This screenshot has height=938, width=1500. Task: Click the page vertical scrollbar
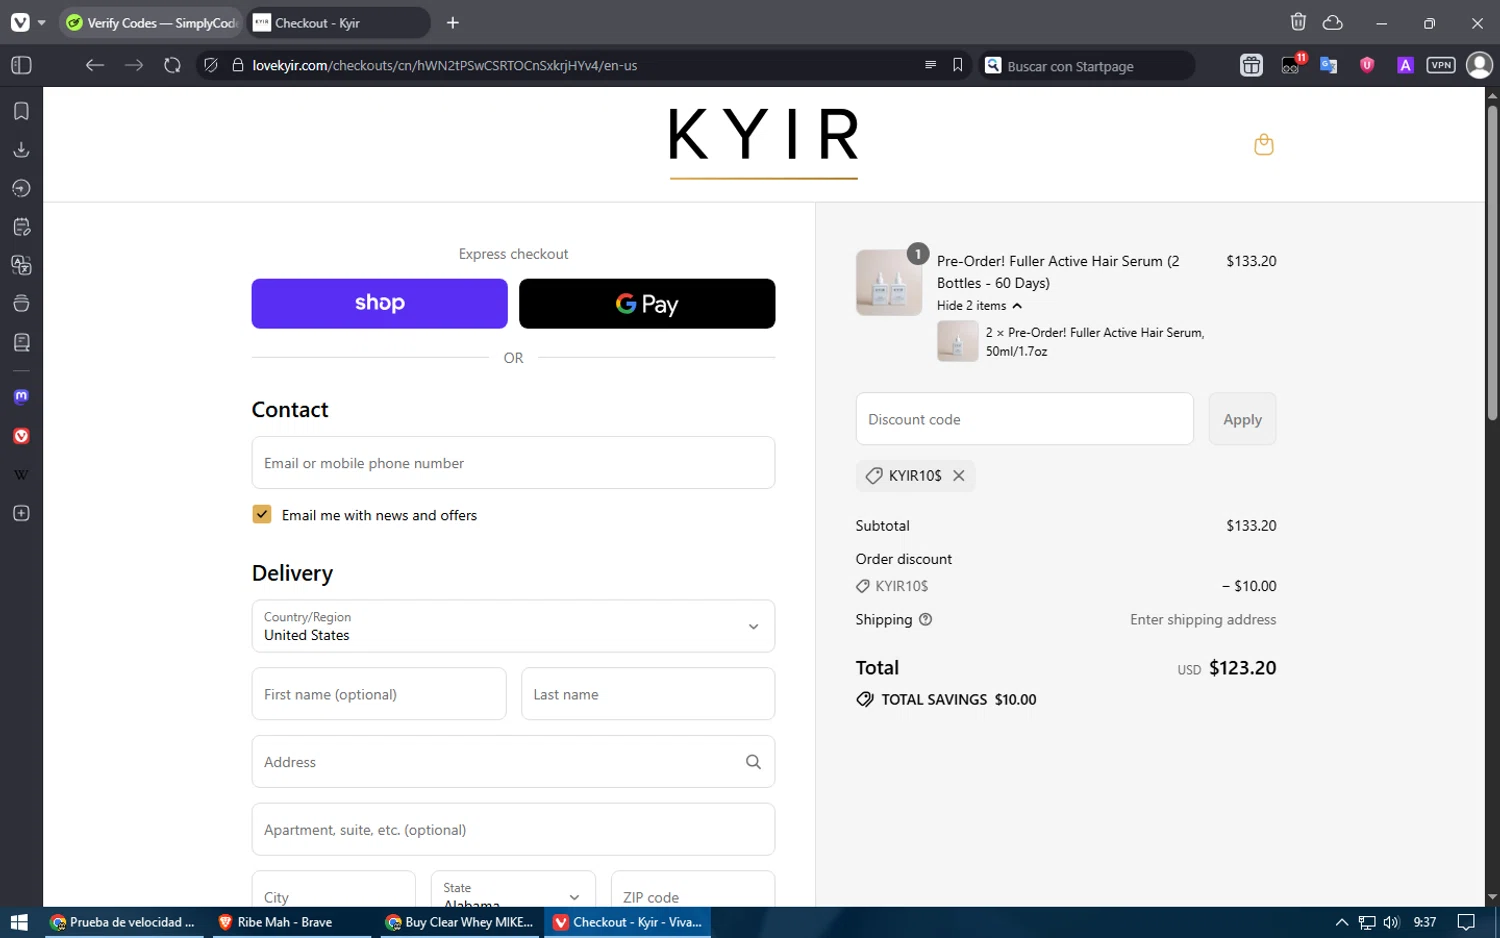tap(1492, 262)
